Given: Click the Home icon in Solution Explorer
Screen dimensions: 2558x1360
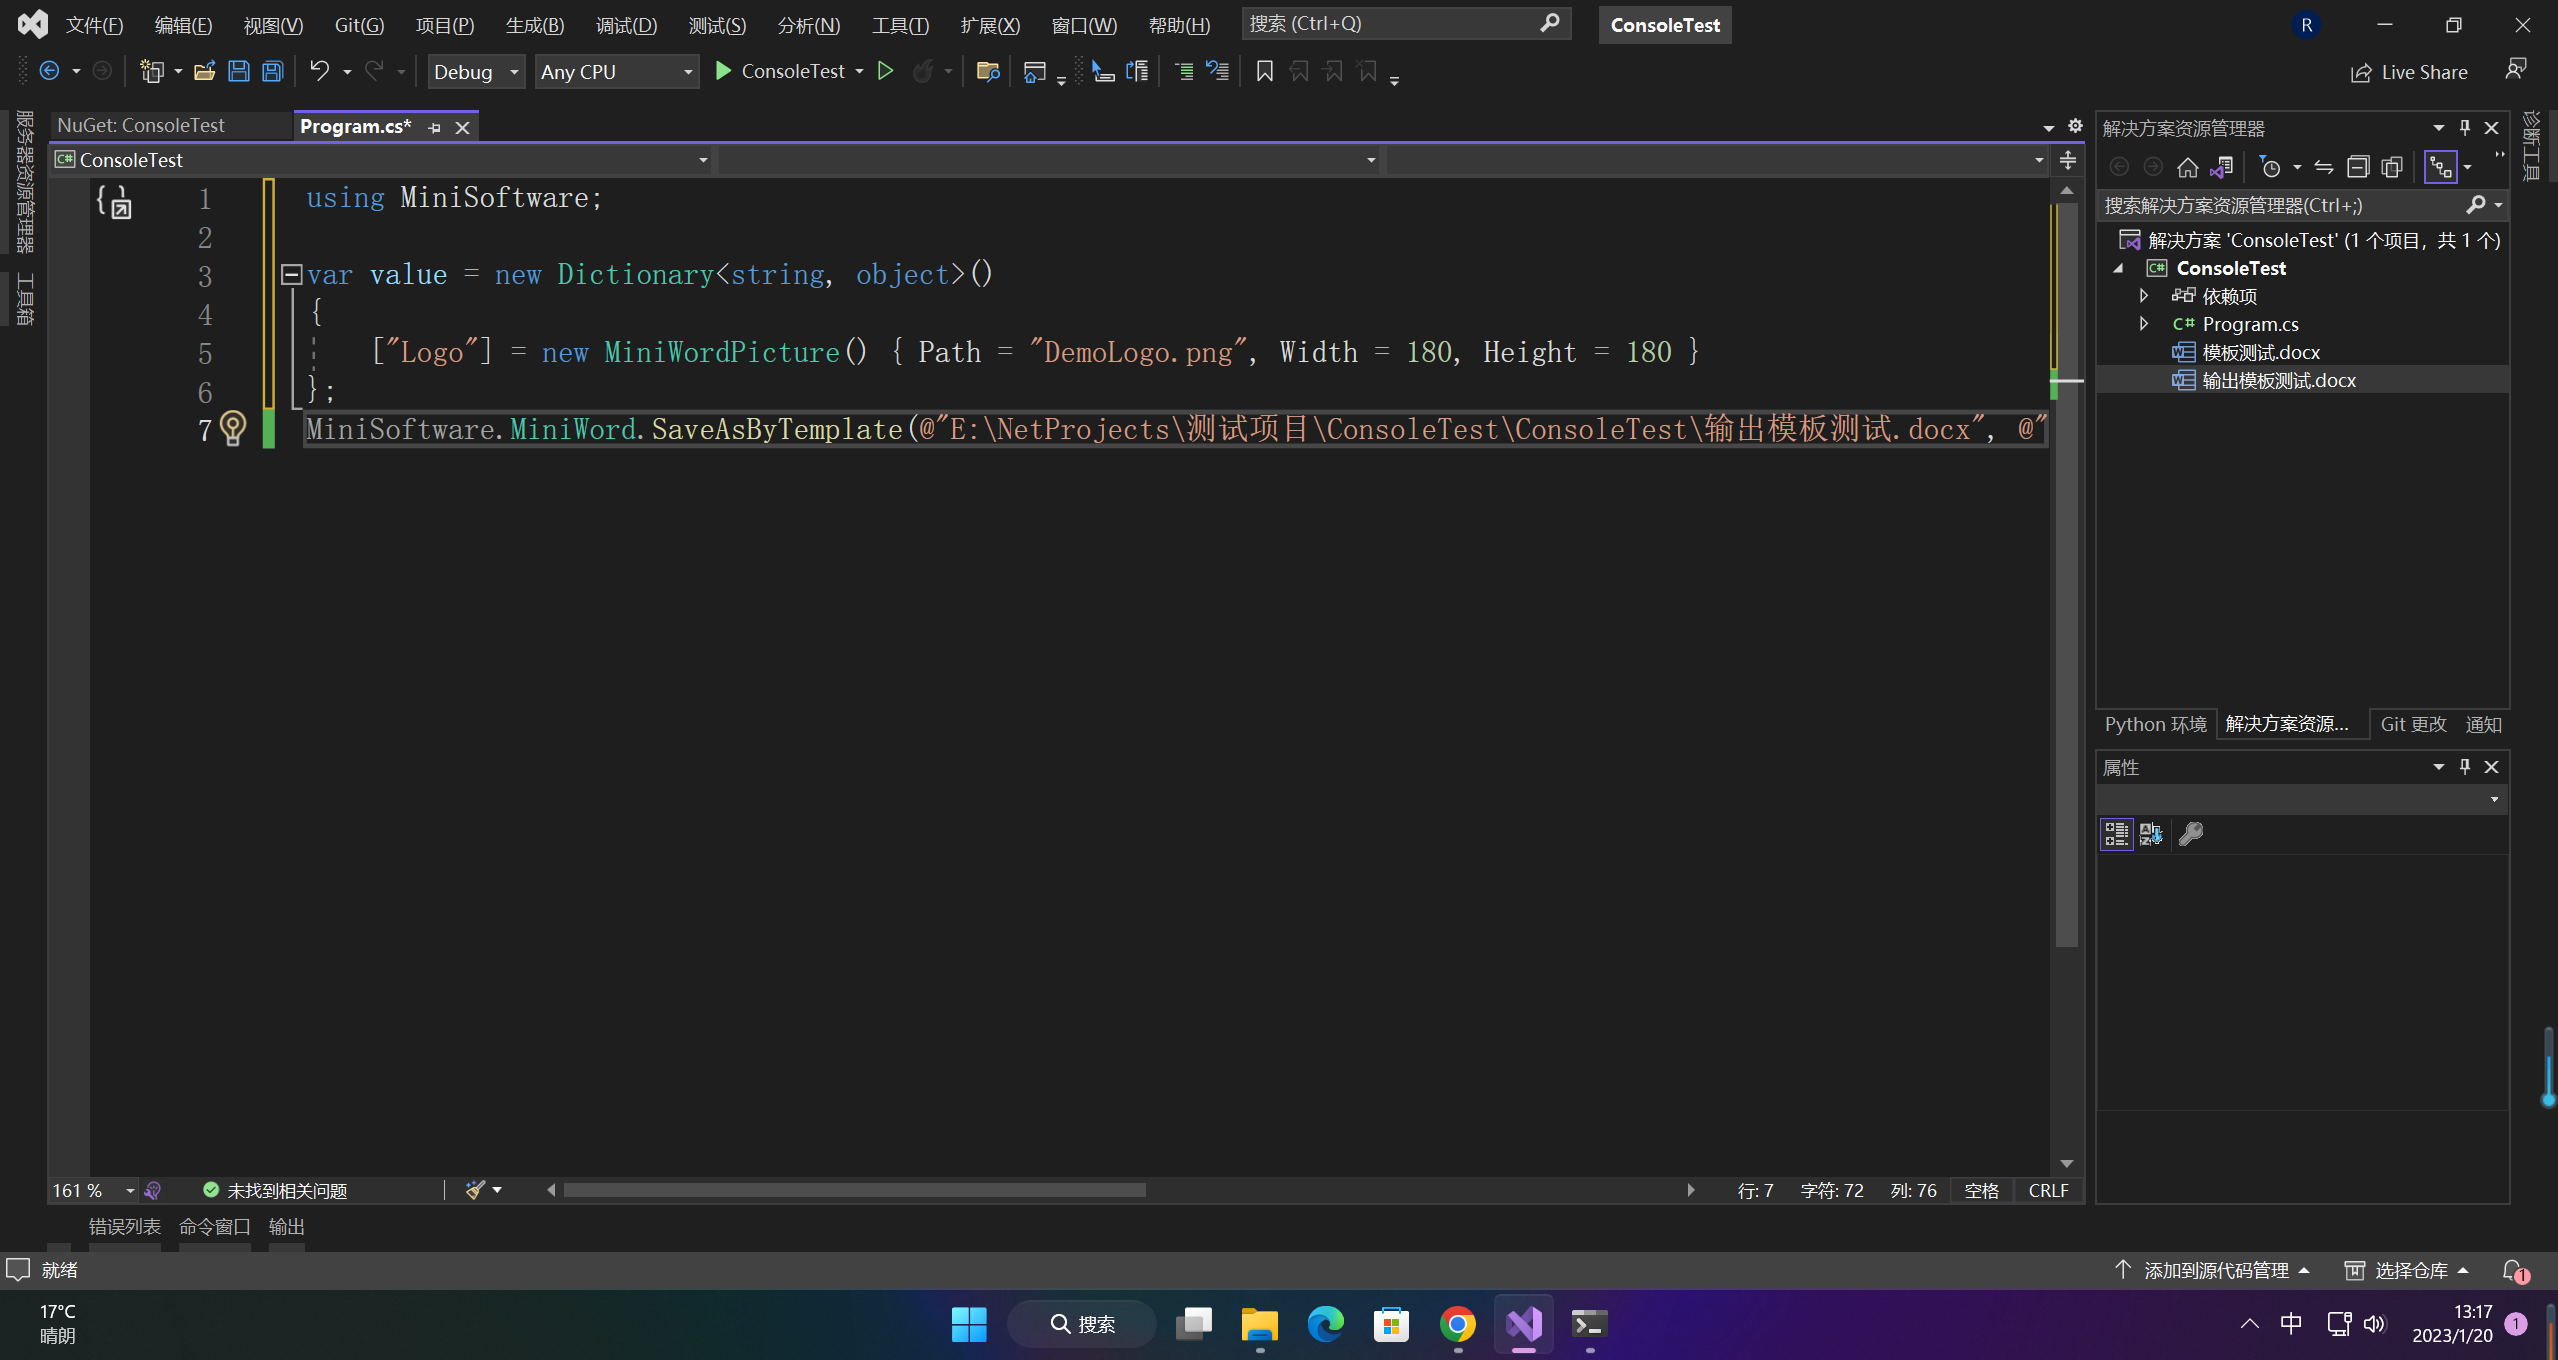Looking at the screenshot, I should (x=2188, y=167).
